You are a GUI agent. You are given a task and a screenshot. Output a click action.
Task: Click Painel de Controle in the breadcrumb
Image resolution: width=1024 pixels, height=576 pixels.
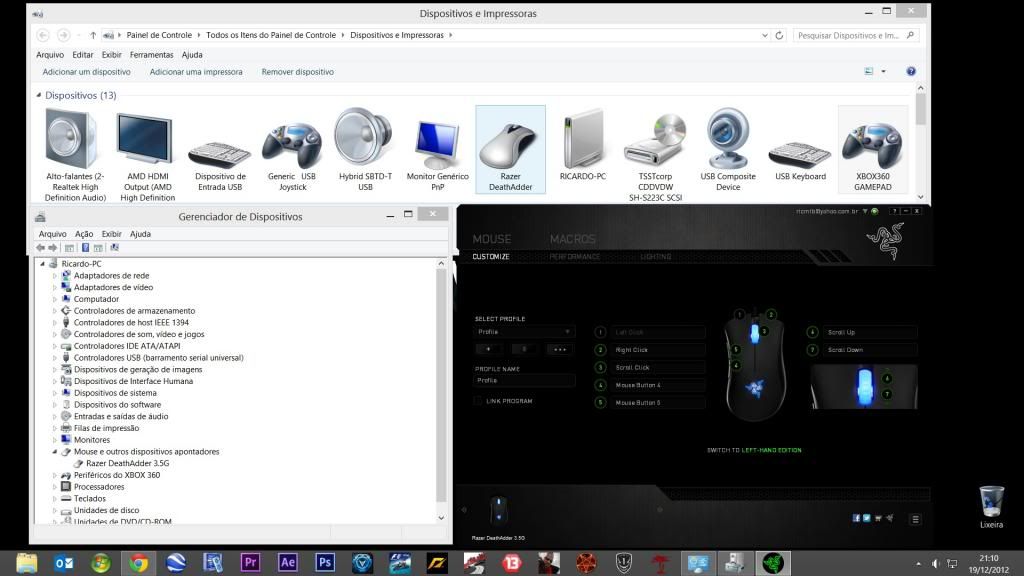pos(159,35)
